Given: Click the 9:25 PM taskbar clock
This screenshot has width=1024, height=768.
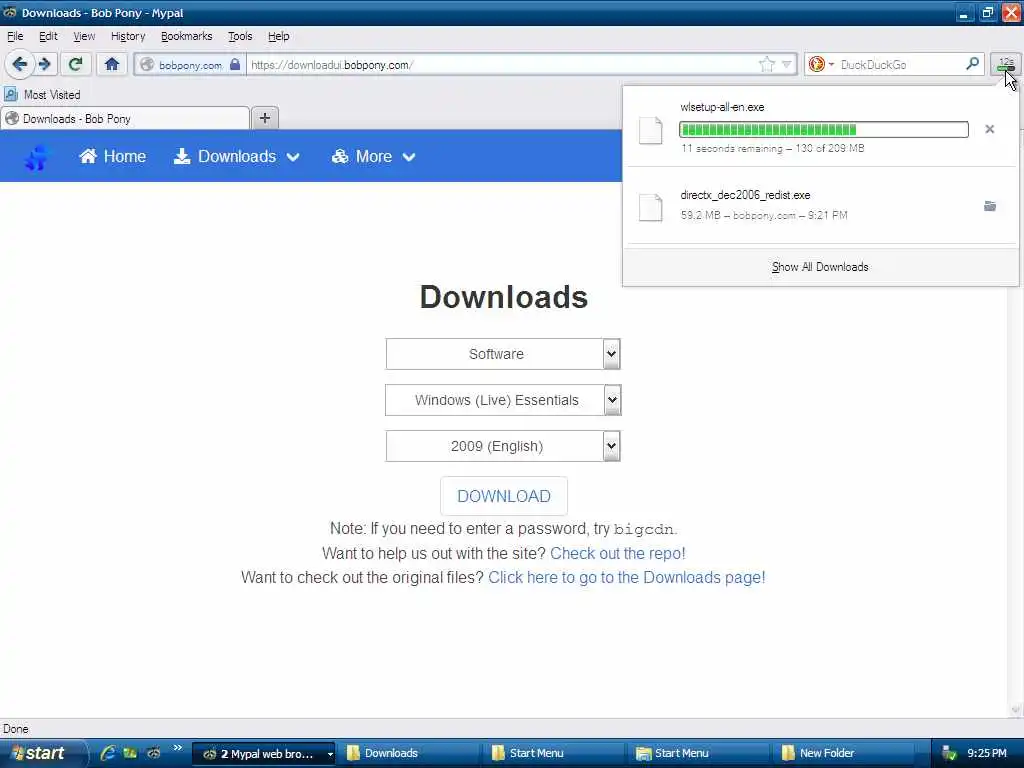Looking at the screenshot, I should coord(987,754).
